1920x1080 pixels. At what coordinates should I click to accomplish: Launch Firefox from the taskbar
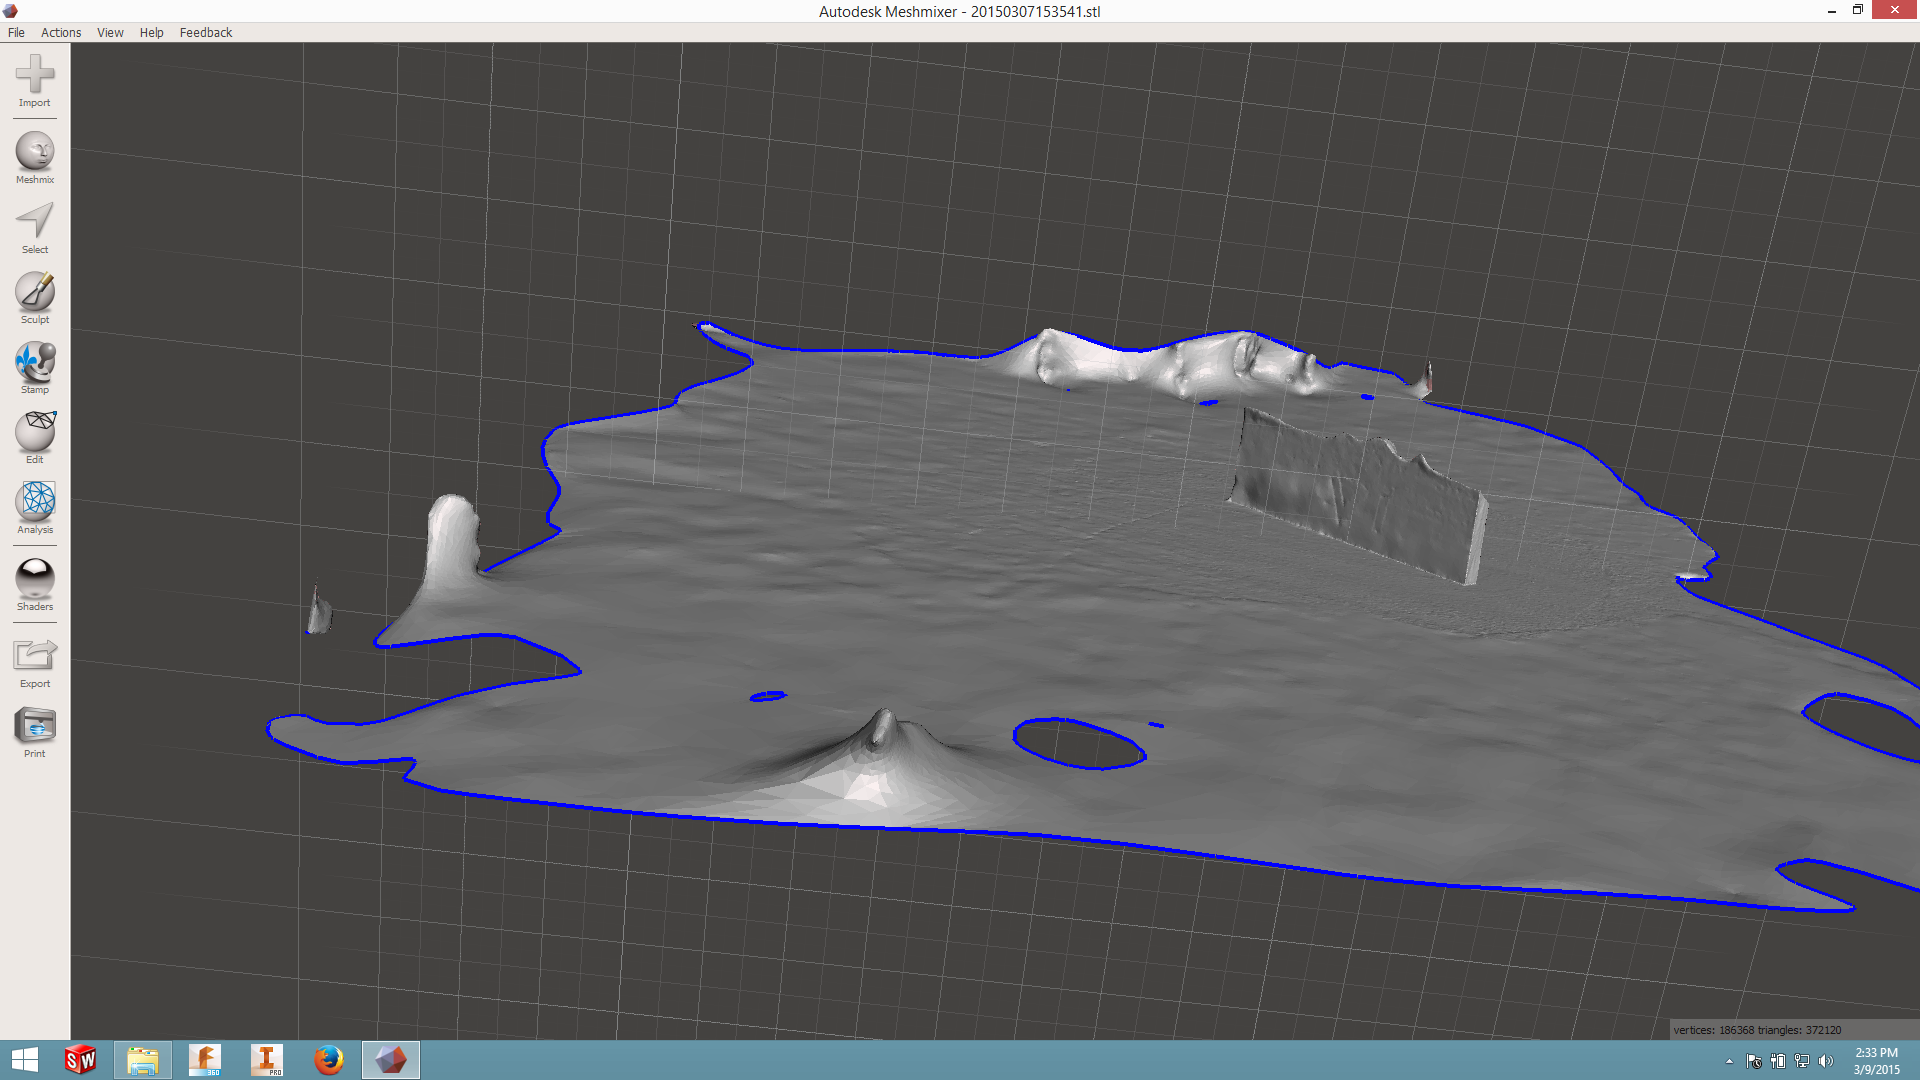click(329, 1060)
